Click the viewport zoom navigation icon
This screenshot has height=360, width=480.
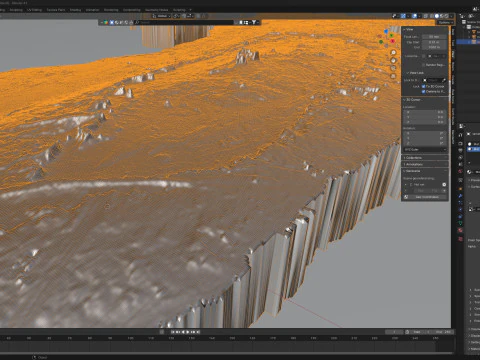click(393, 53)
